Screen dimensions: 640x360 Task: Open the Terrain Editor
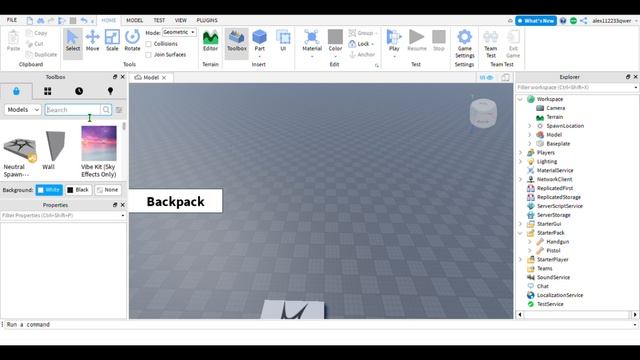[x=211, y=40]
